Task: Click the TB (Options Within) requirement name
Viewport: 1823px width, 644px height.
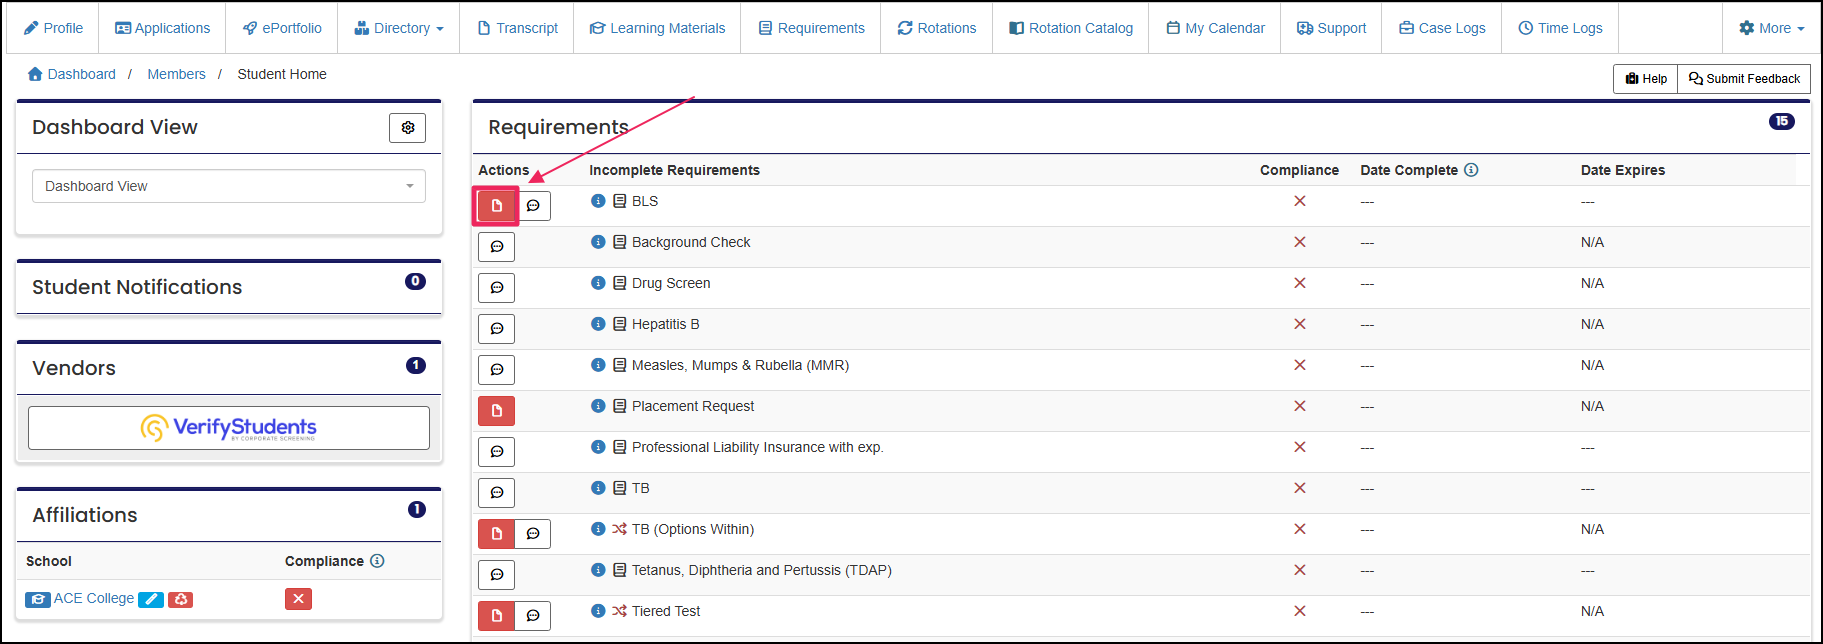Action: point(693,529)
